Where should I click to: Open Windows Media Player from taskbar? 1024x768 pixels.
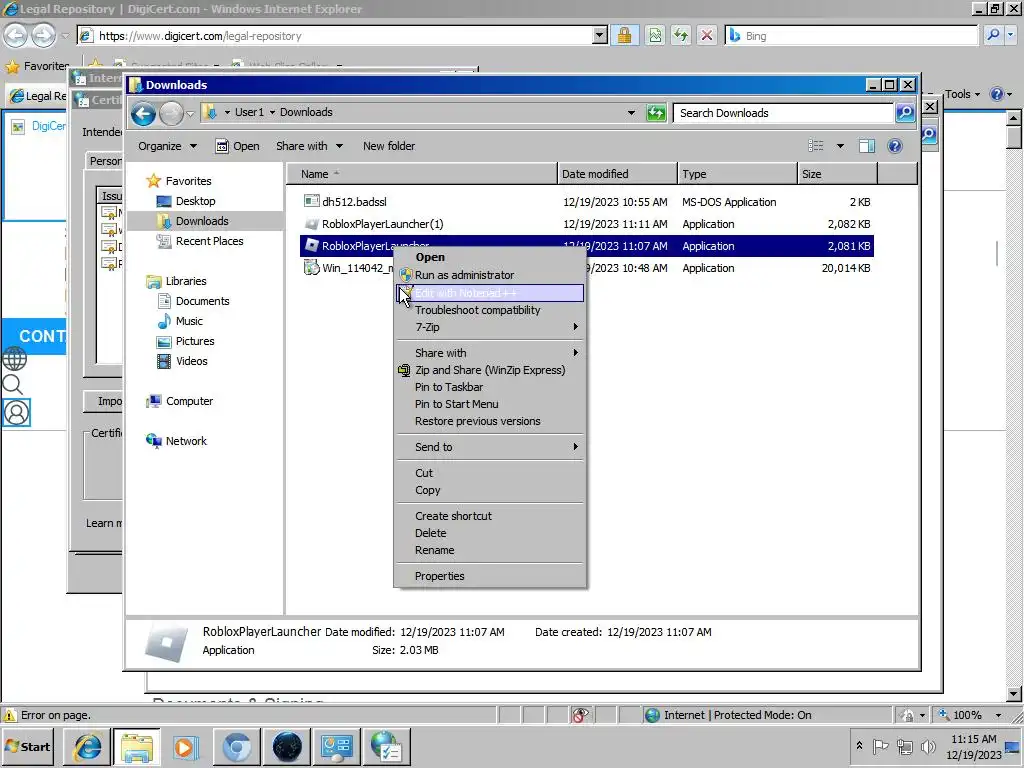pyautogui.click(x=185, y=746)
